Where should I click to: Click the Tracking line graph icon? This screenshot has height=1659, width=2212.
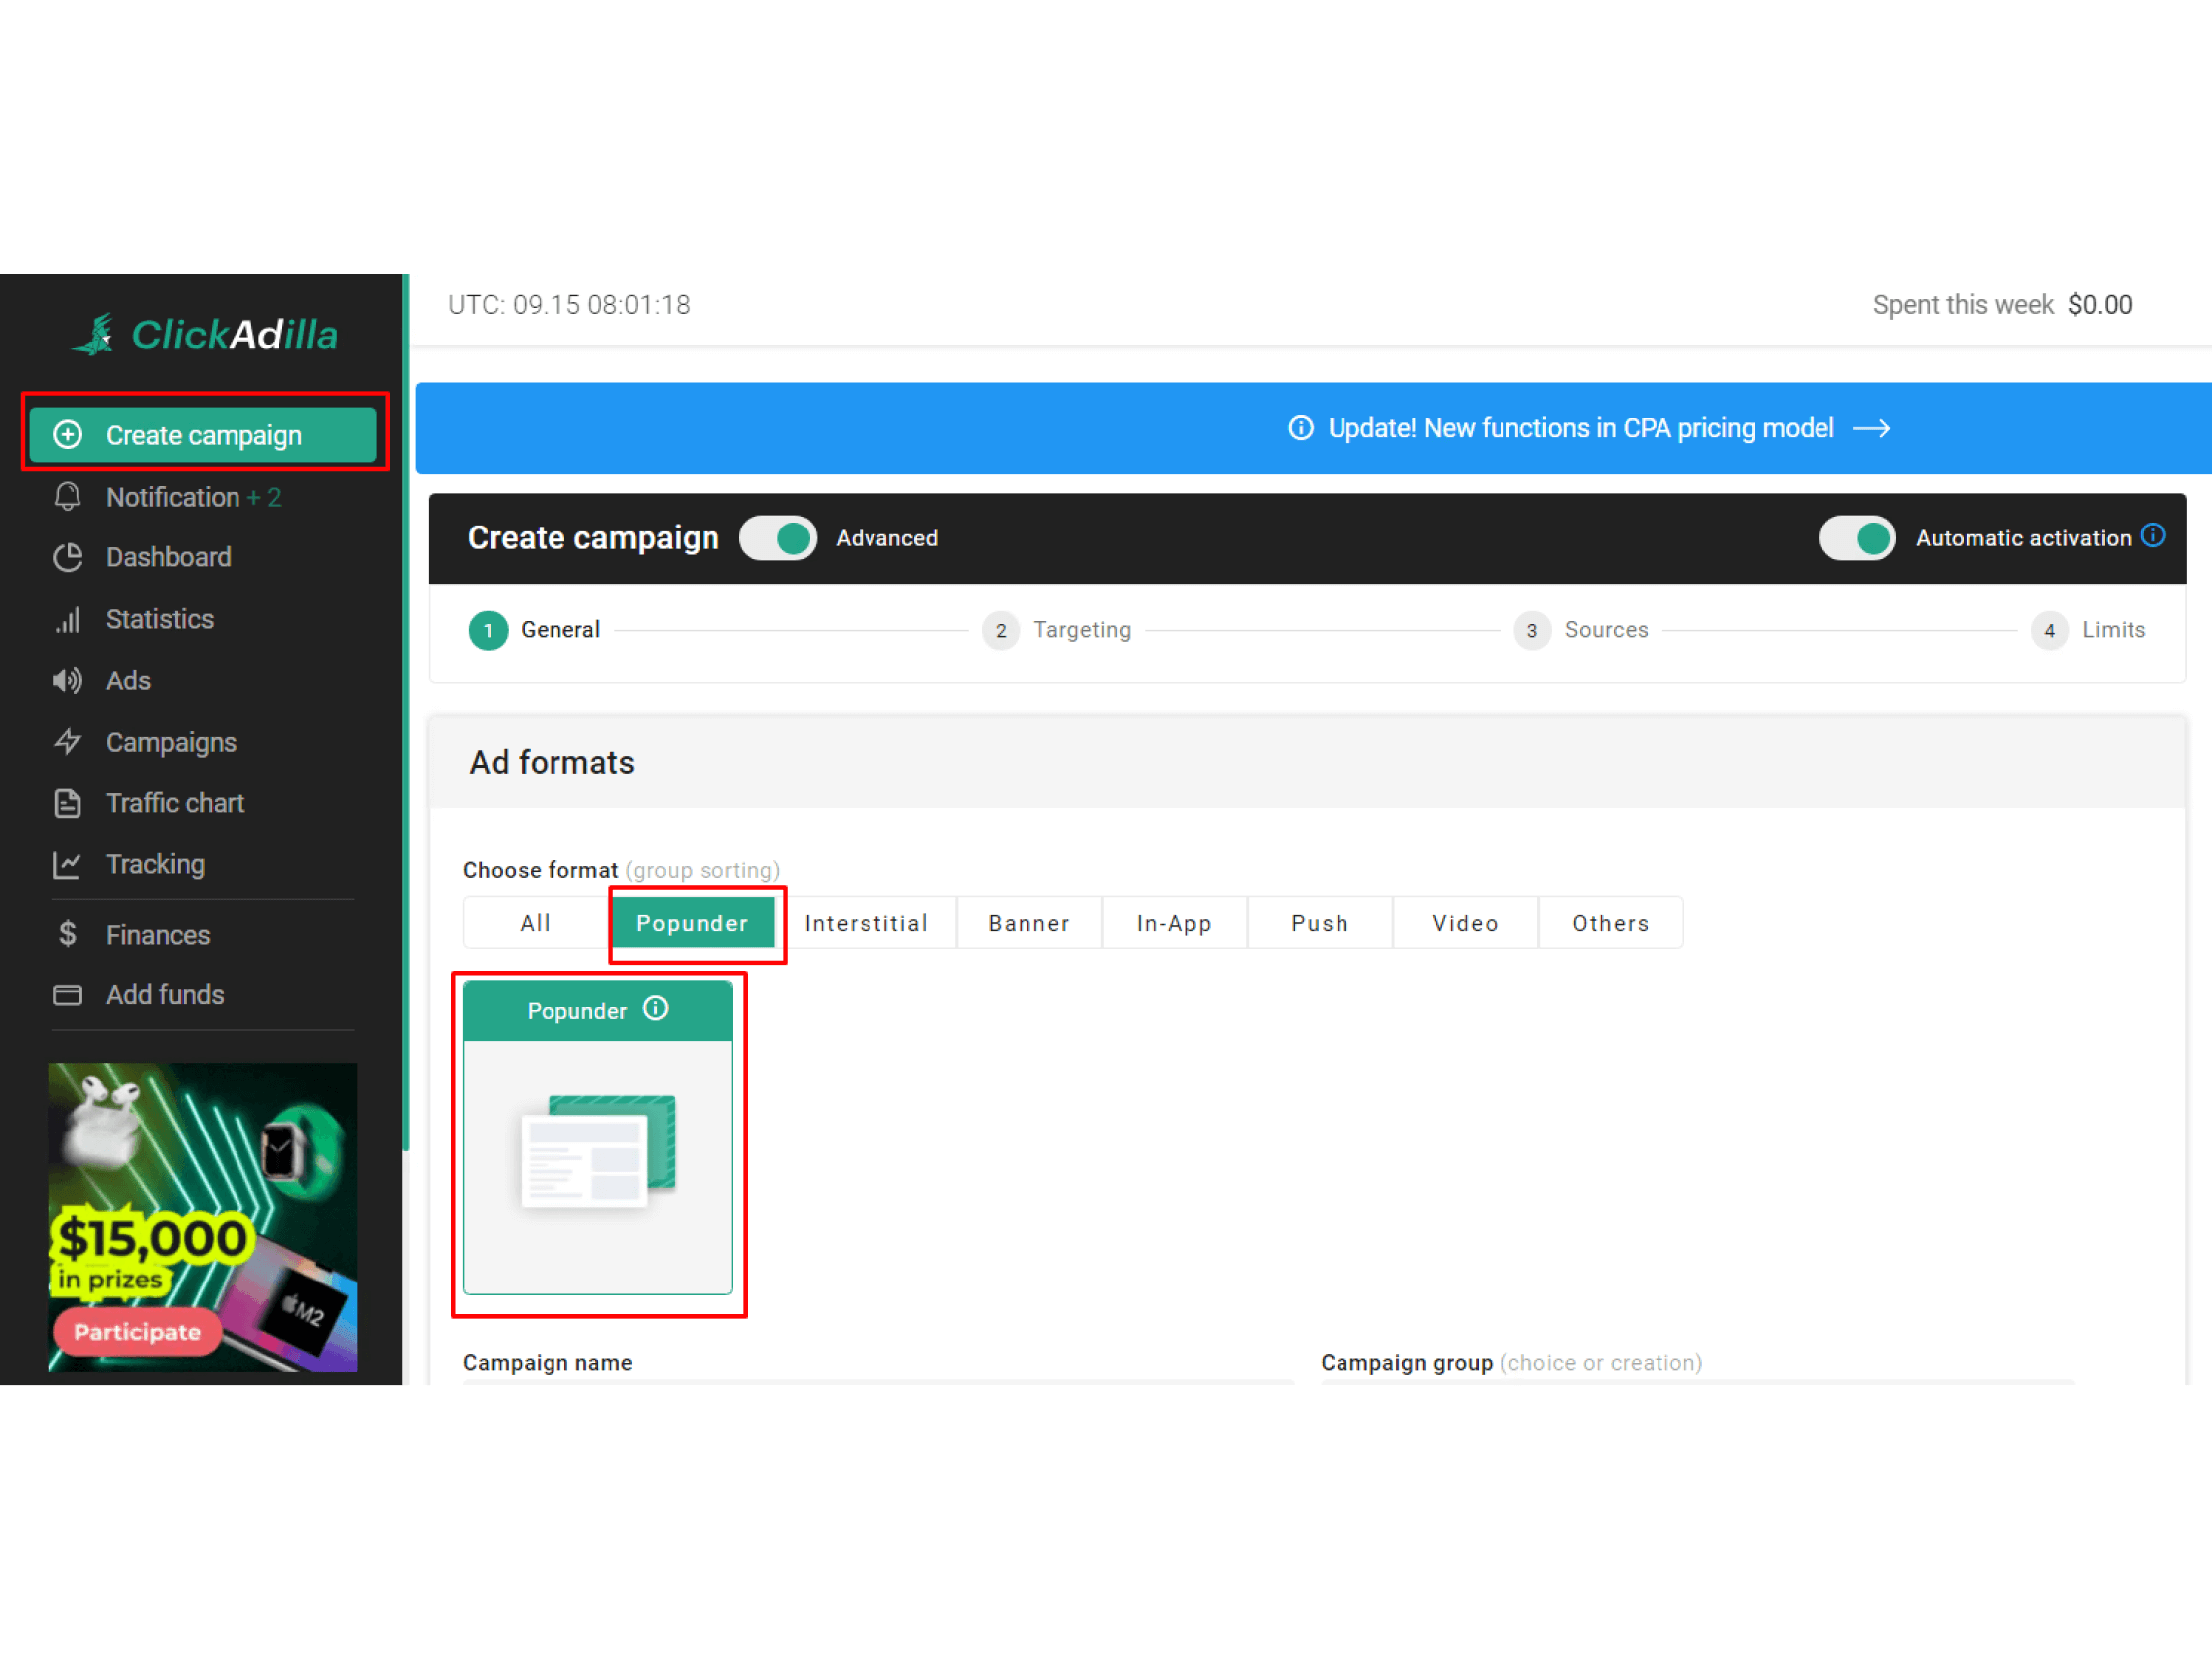coord(67,865)
